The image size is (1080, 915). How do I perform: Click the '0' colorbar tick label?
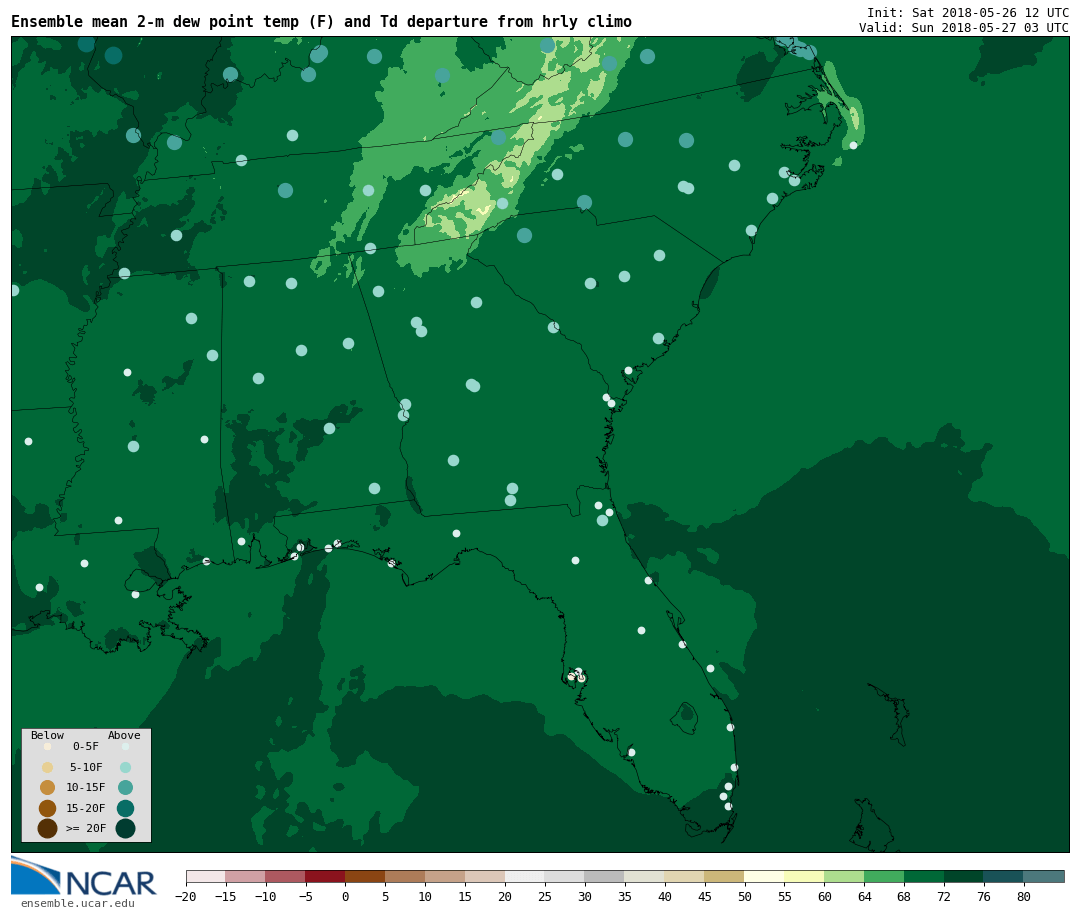click(345, 896)
